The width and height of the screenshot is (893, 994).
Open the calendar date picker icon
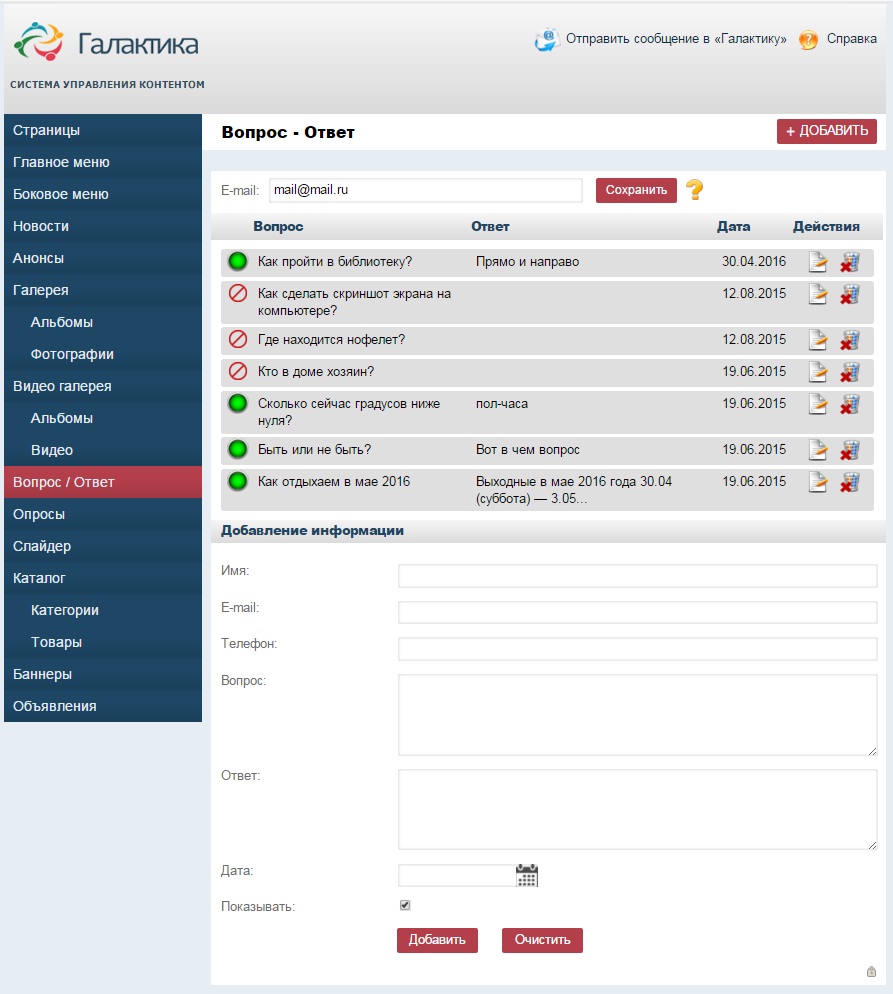[x=527, y=875]
